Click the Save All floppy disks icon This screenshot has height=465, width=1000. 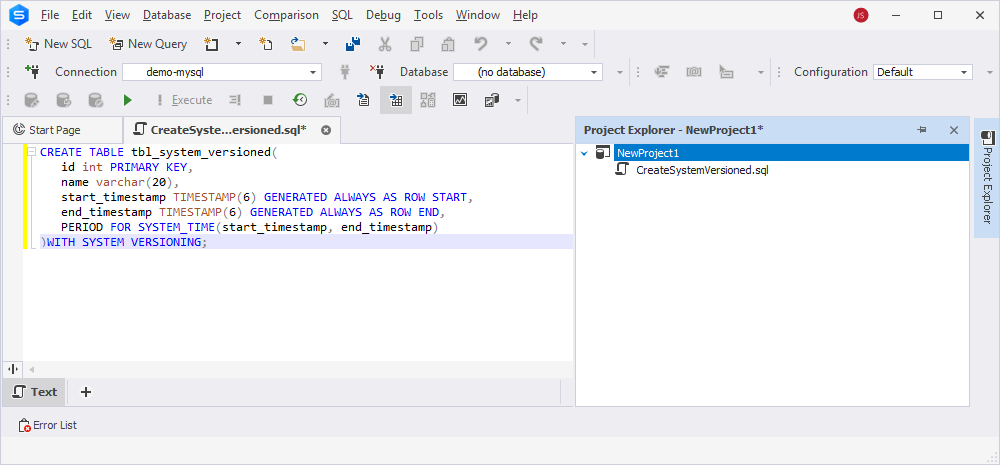click(353, 44)
